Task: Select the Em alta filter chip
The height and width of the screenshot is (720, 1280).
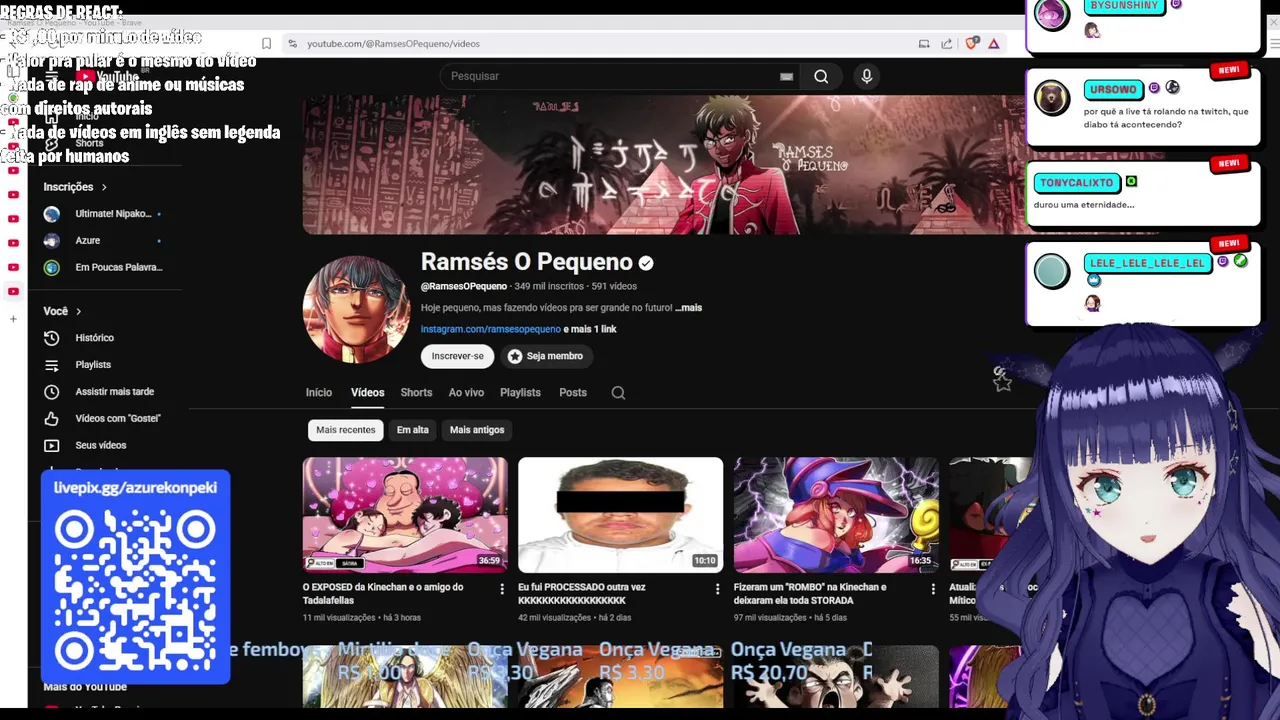Action: pos(412,430)
